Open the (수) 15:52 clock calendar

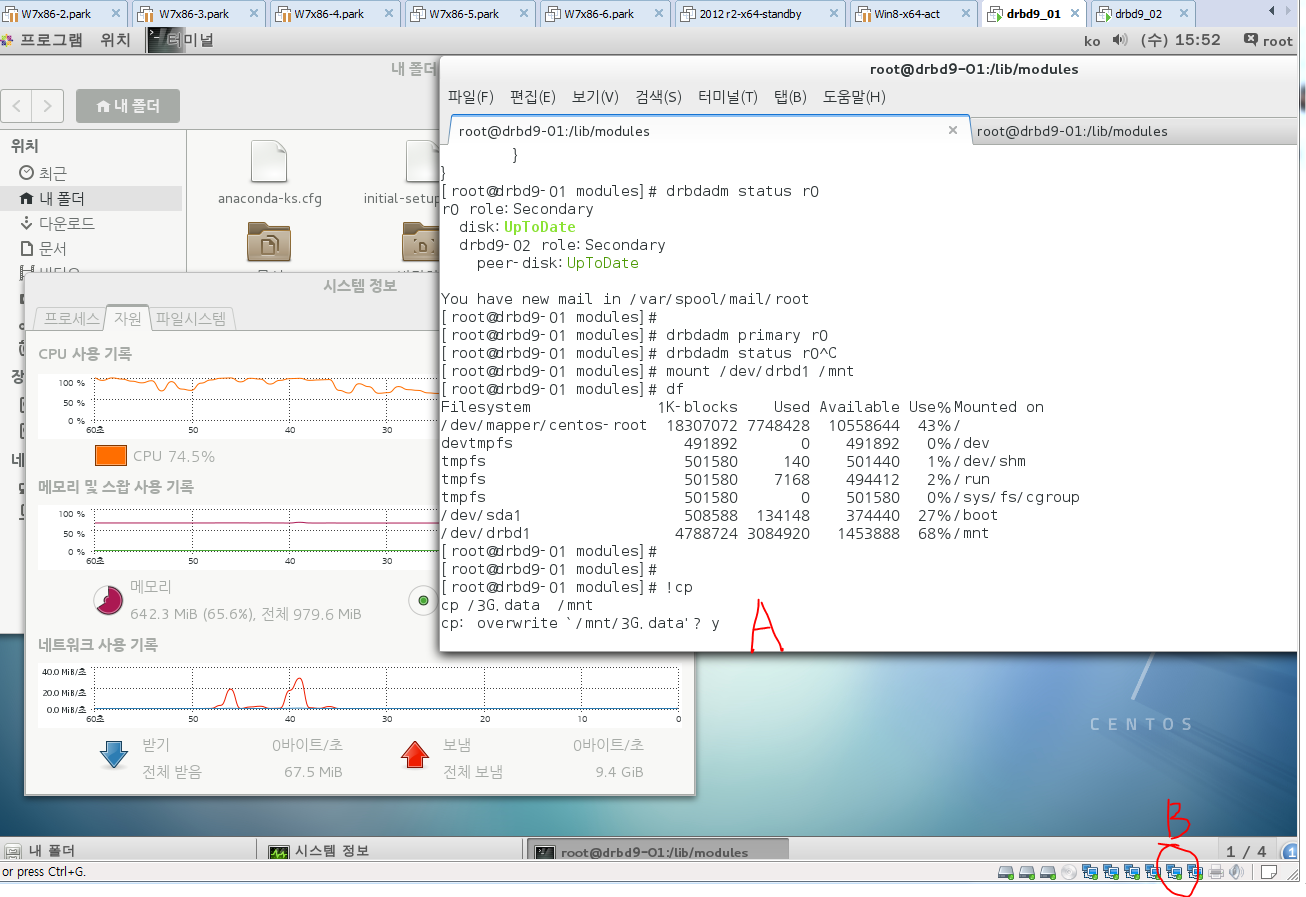pos(1183,41)
